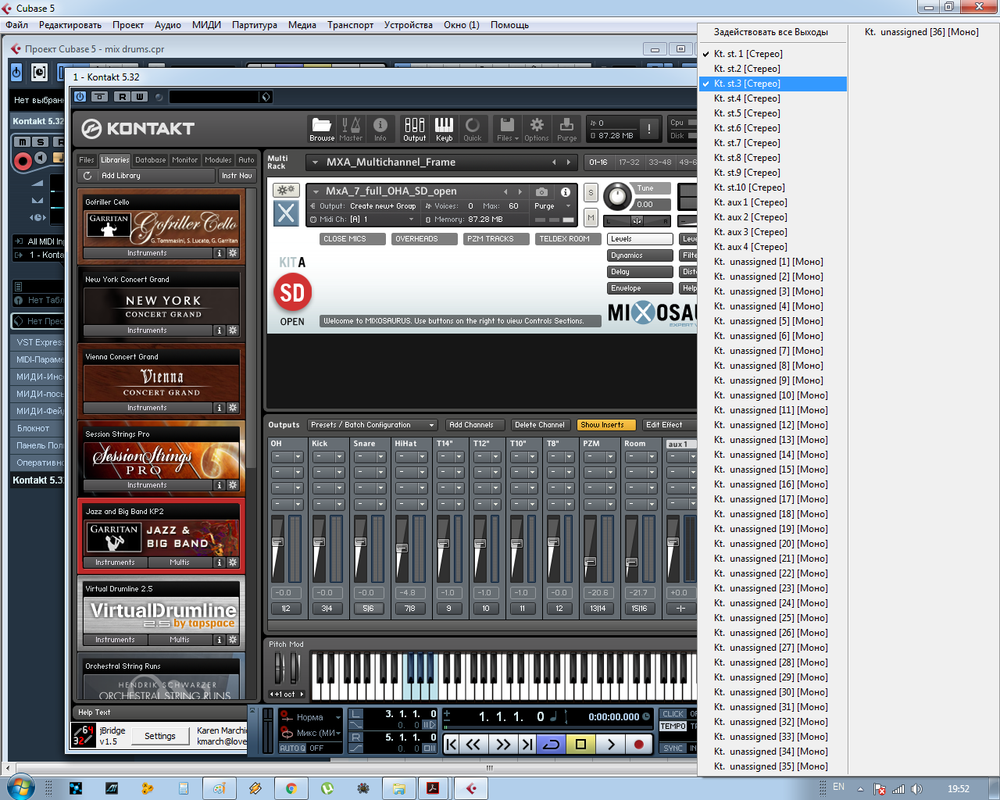Click the transport Play button
1000x800 pixels.
point(610,744)
